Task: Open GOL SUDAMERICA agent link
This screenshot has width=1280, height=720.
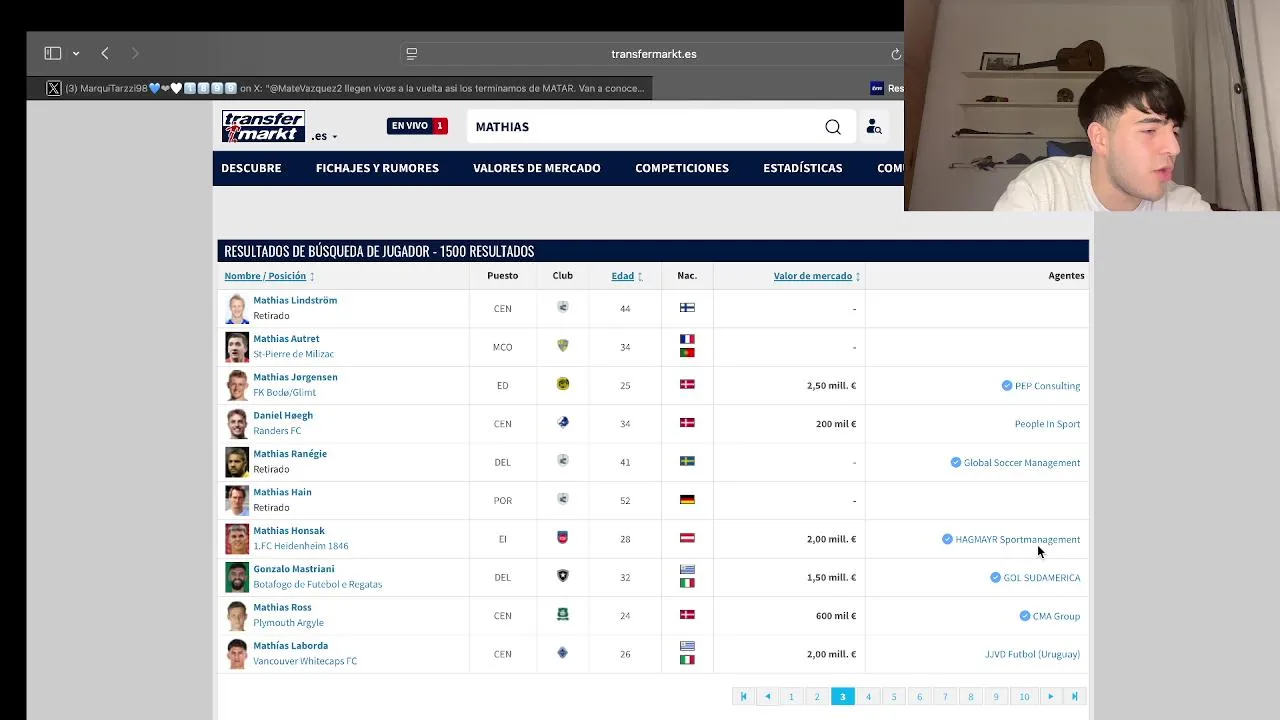Action: pyautogui.click(x=1041, y=578)
